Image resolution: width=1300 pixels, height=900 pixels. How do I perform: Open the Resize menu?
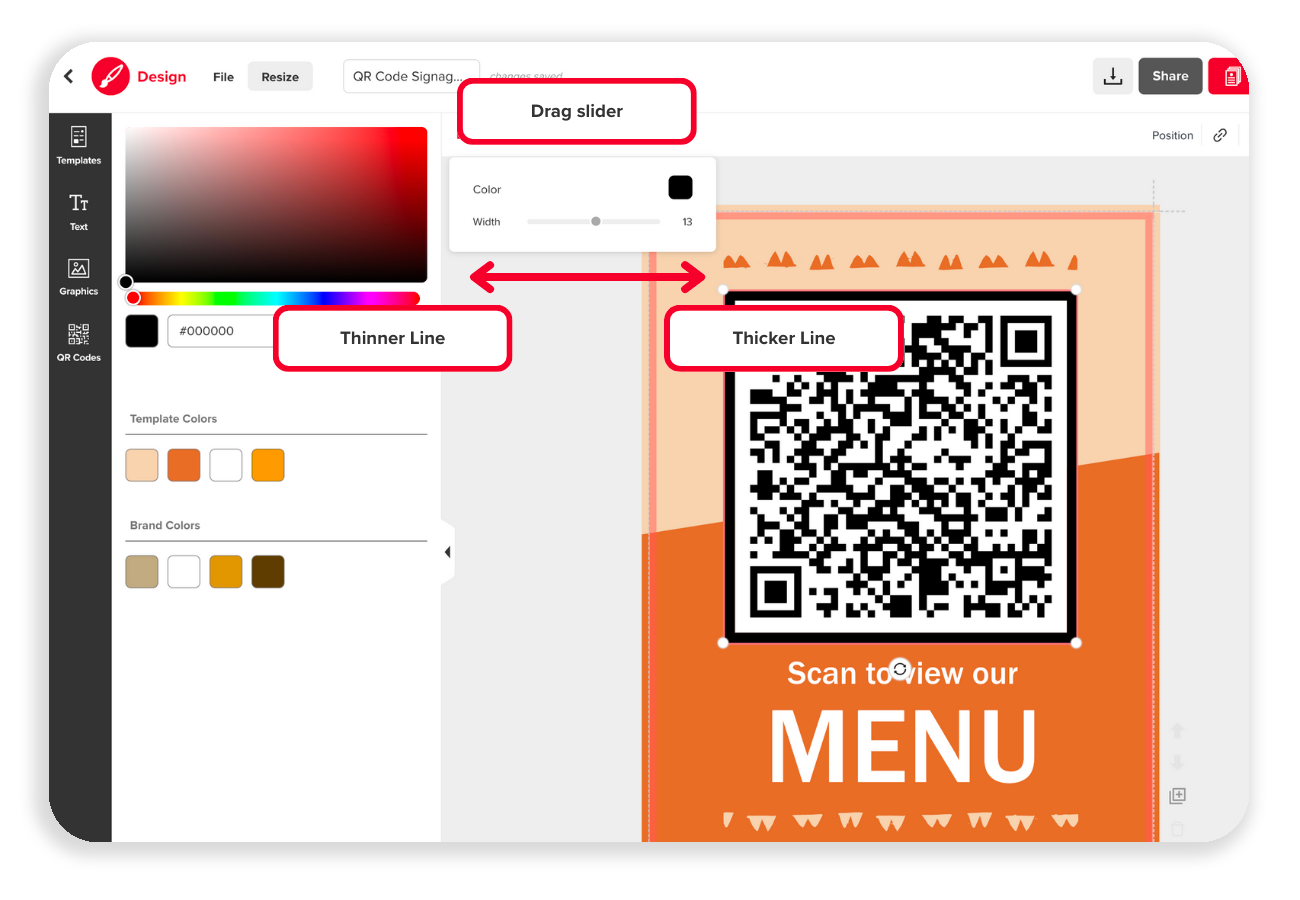[x=280, y=77]
